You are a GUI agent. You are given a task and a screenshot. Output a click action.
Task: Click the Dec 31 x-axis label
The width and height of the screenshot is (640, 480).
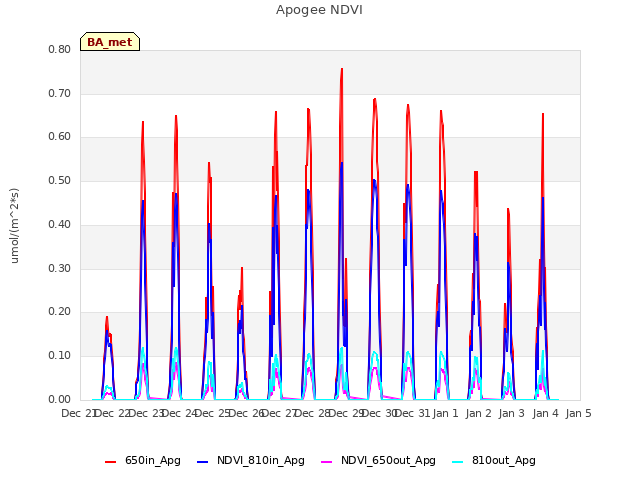click(x=412, y=413)
